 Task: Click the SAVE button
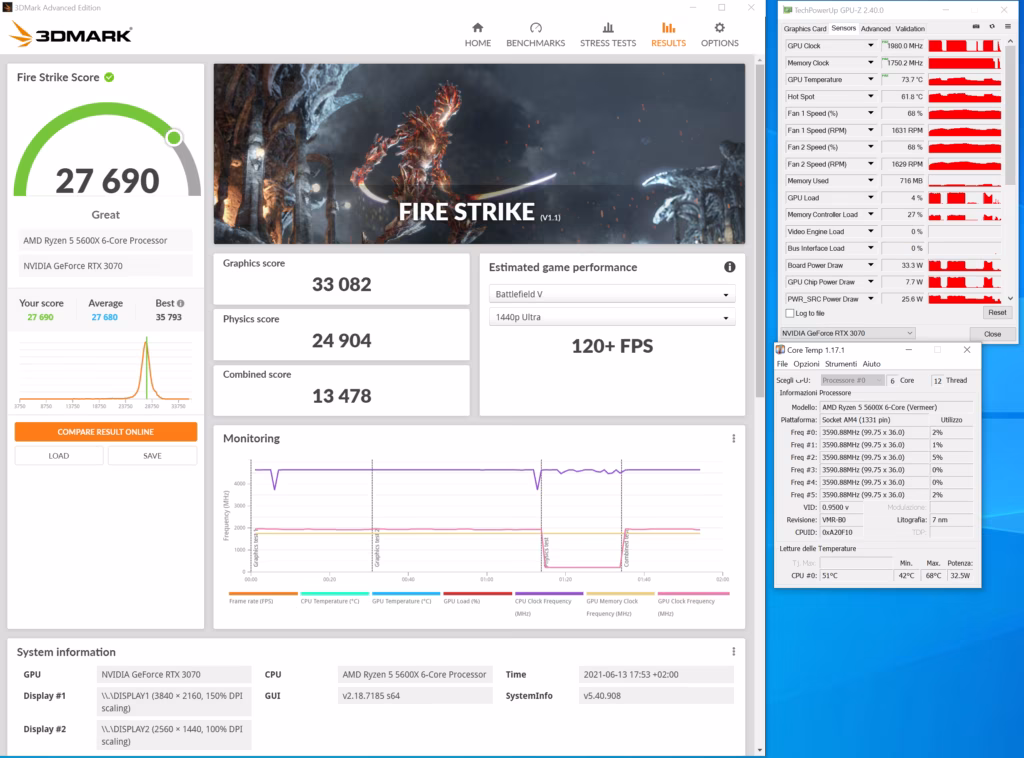pos(152,456)
